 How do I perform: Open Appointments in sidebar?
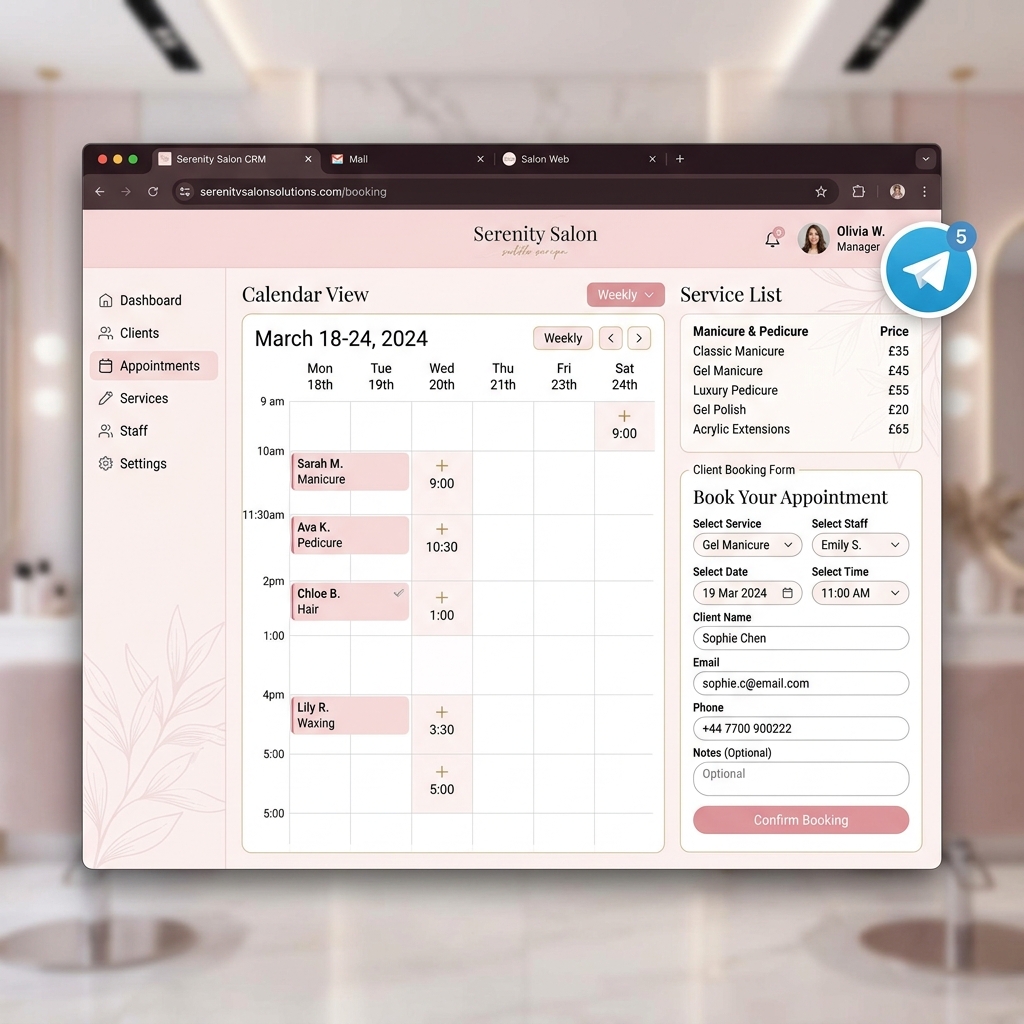point(153,366)
